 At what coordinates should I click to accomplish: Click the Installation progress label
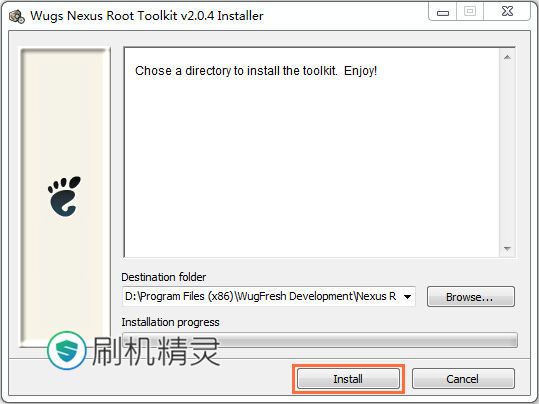pyautogui.click(x=170, y=322)
